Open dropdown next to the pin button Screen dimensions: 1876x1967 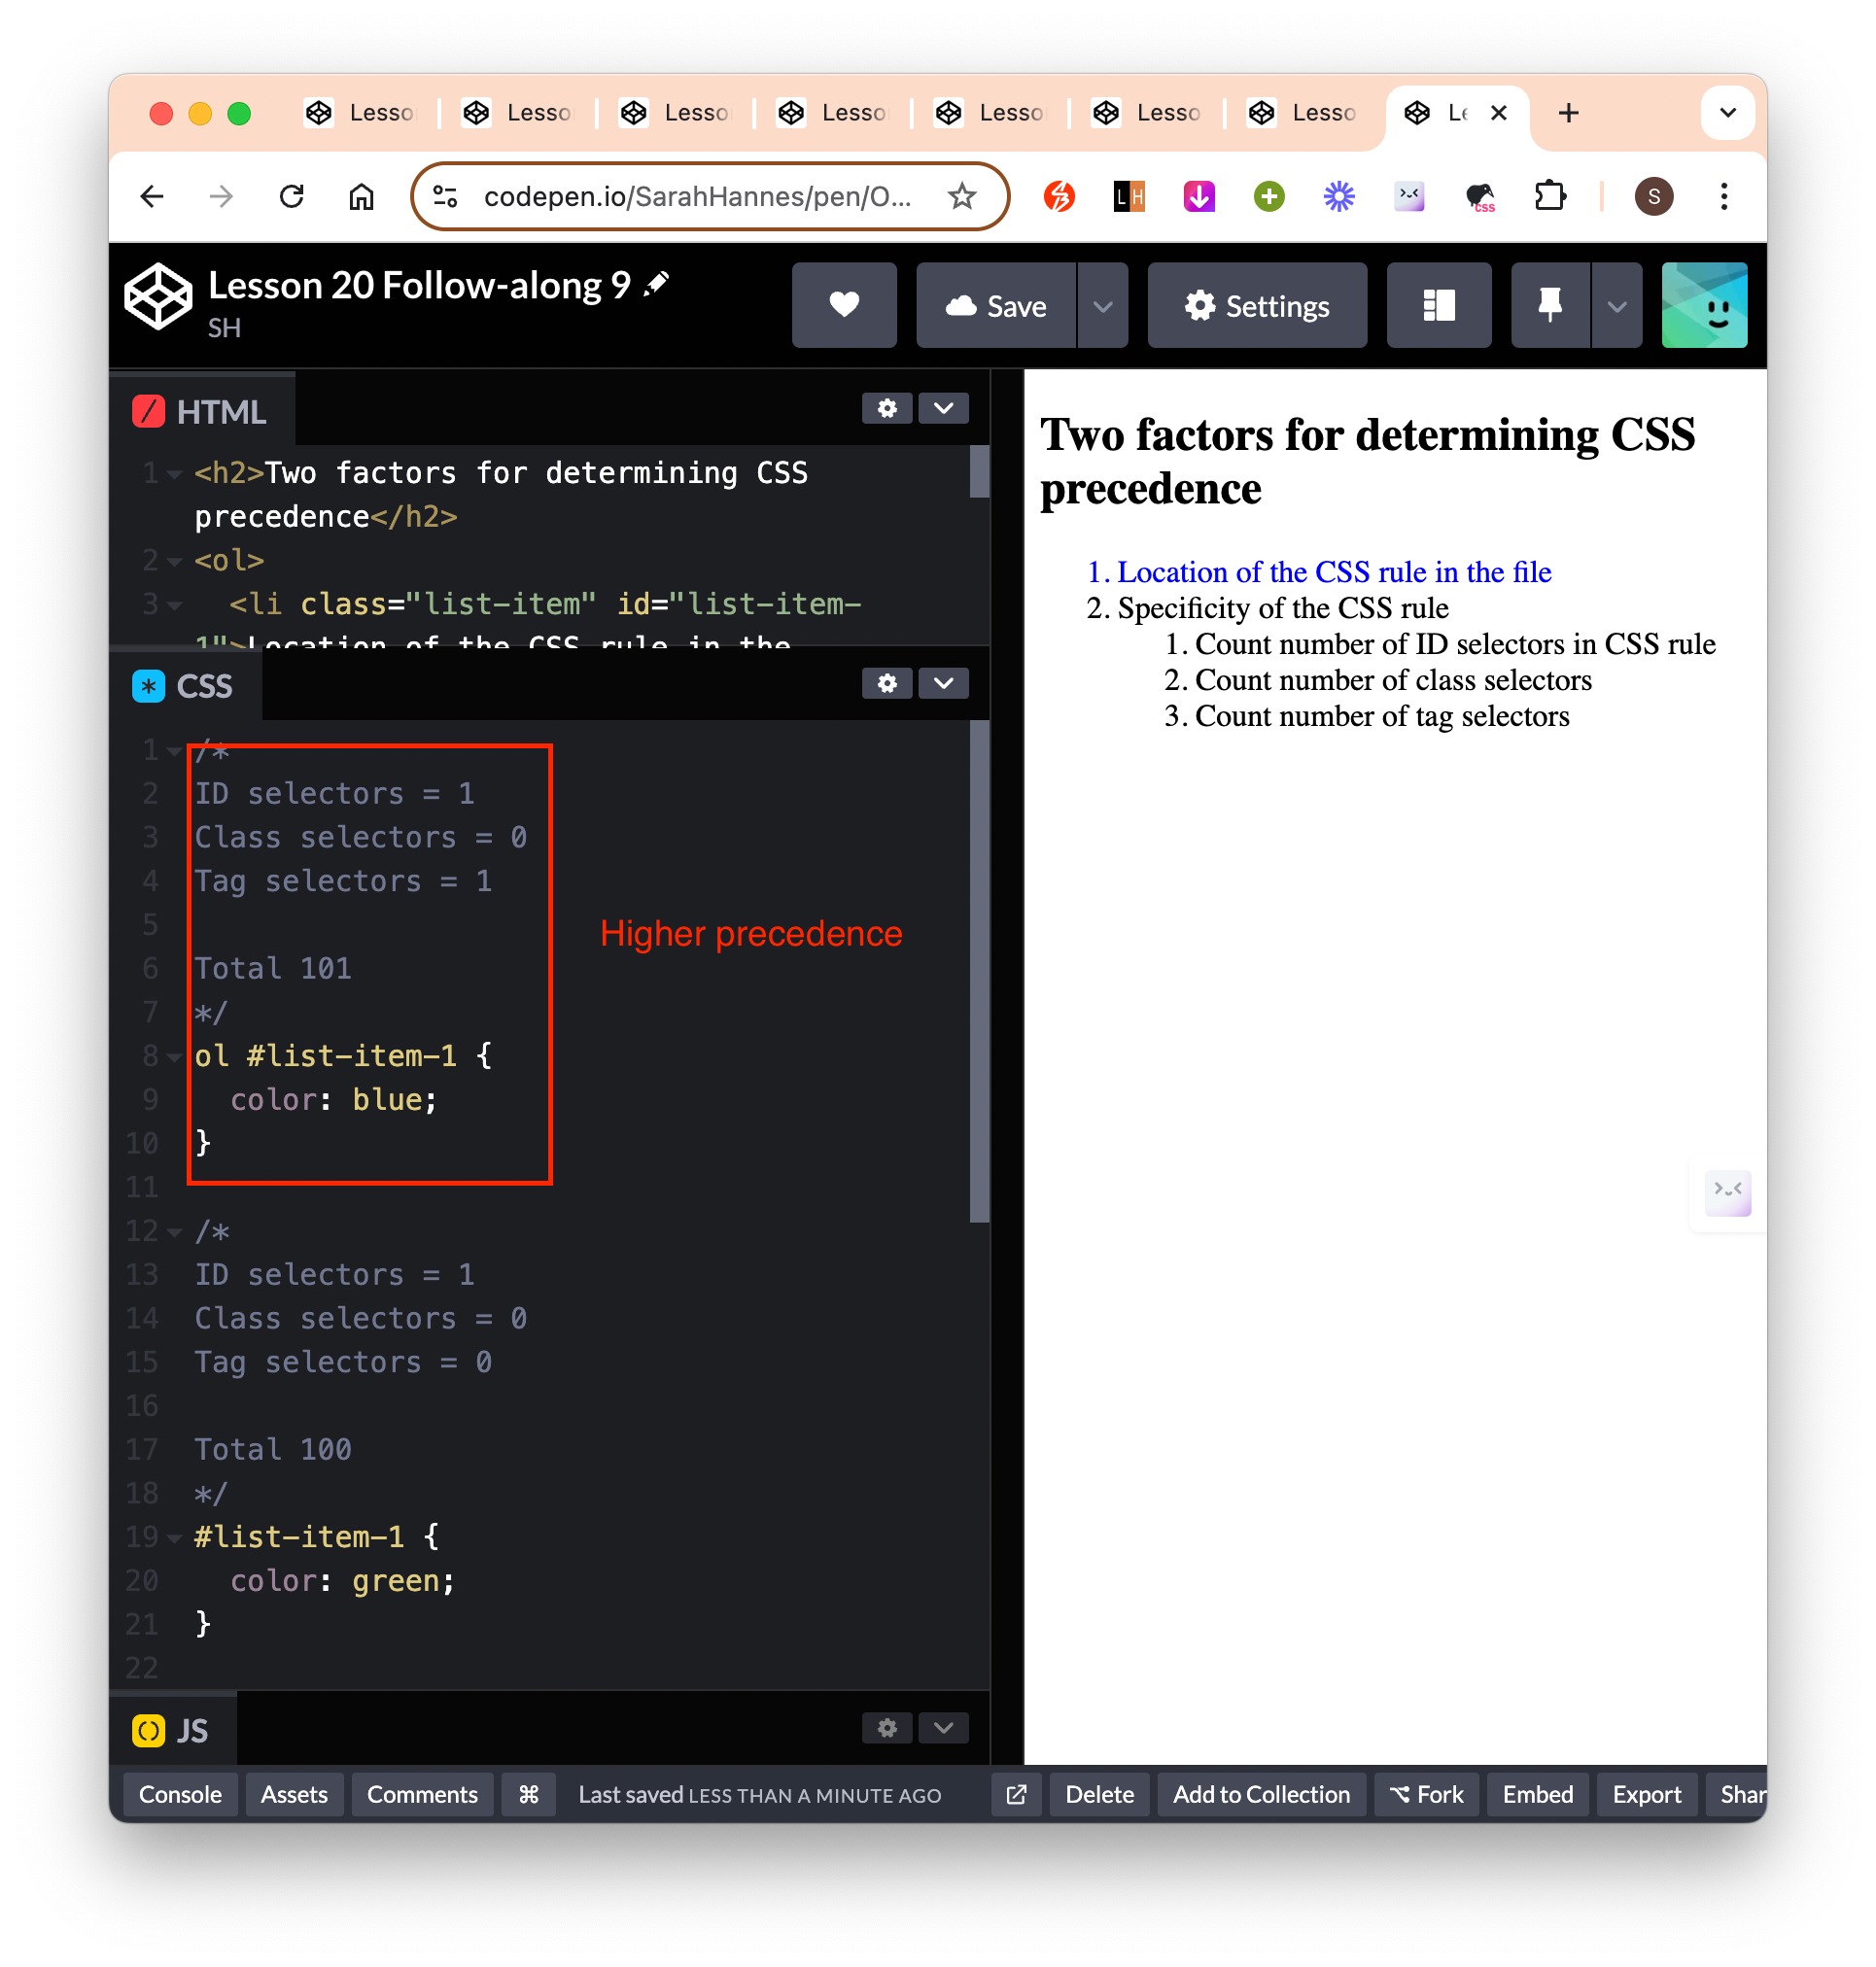coord(1617,305)
